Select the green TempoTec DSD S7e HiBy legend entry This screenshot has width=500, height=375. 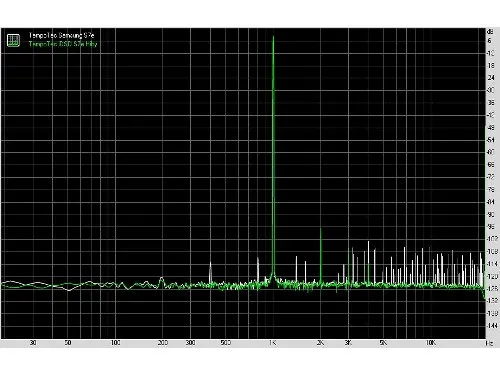click(63, 44)
